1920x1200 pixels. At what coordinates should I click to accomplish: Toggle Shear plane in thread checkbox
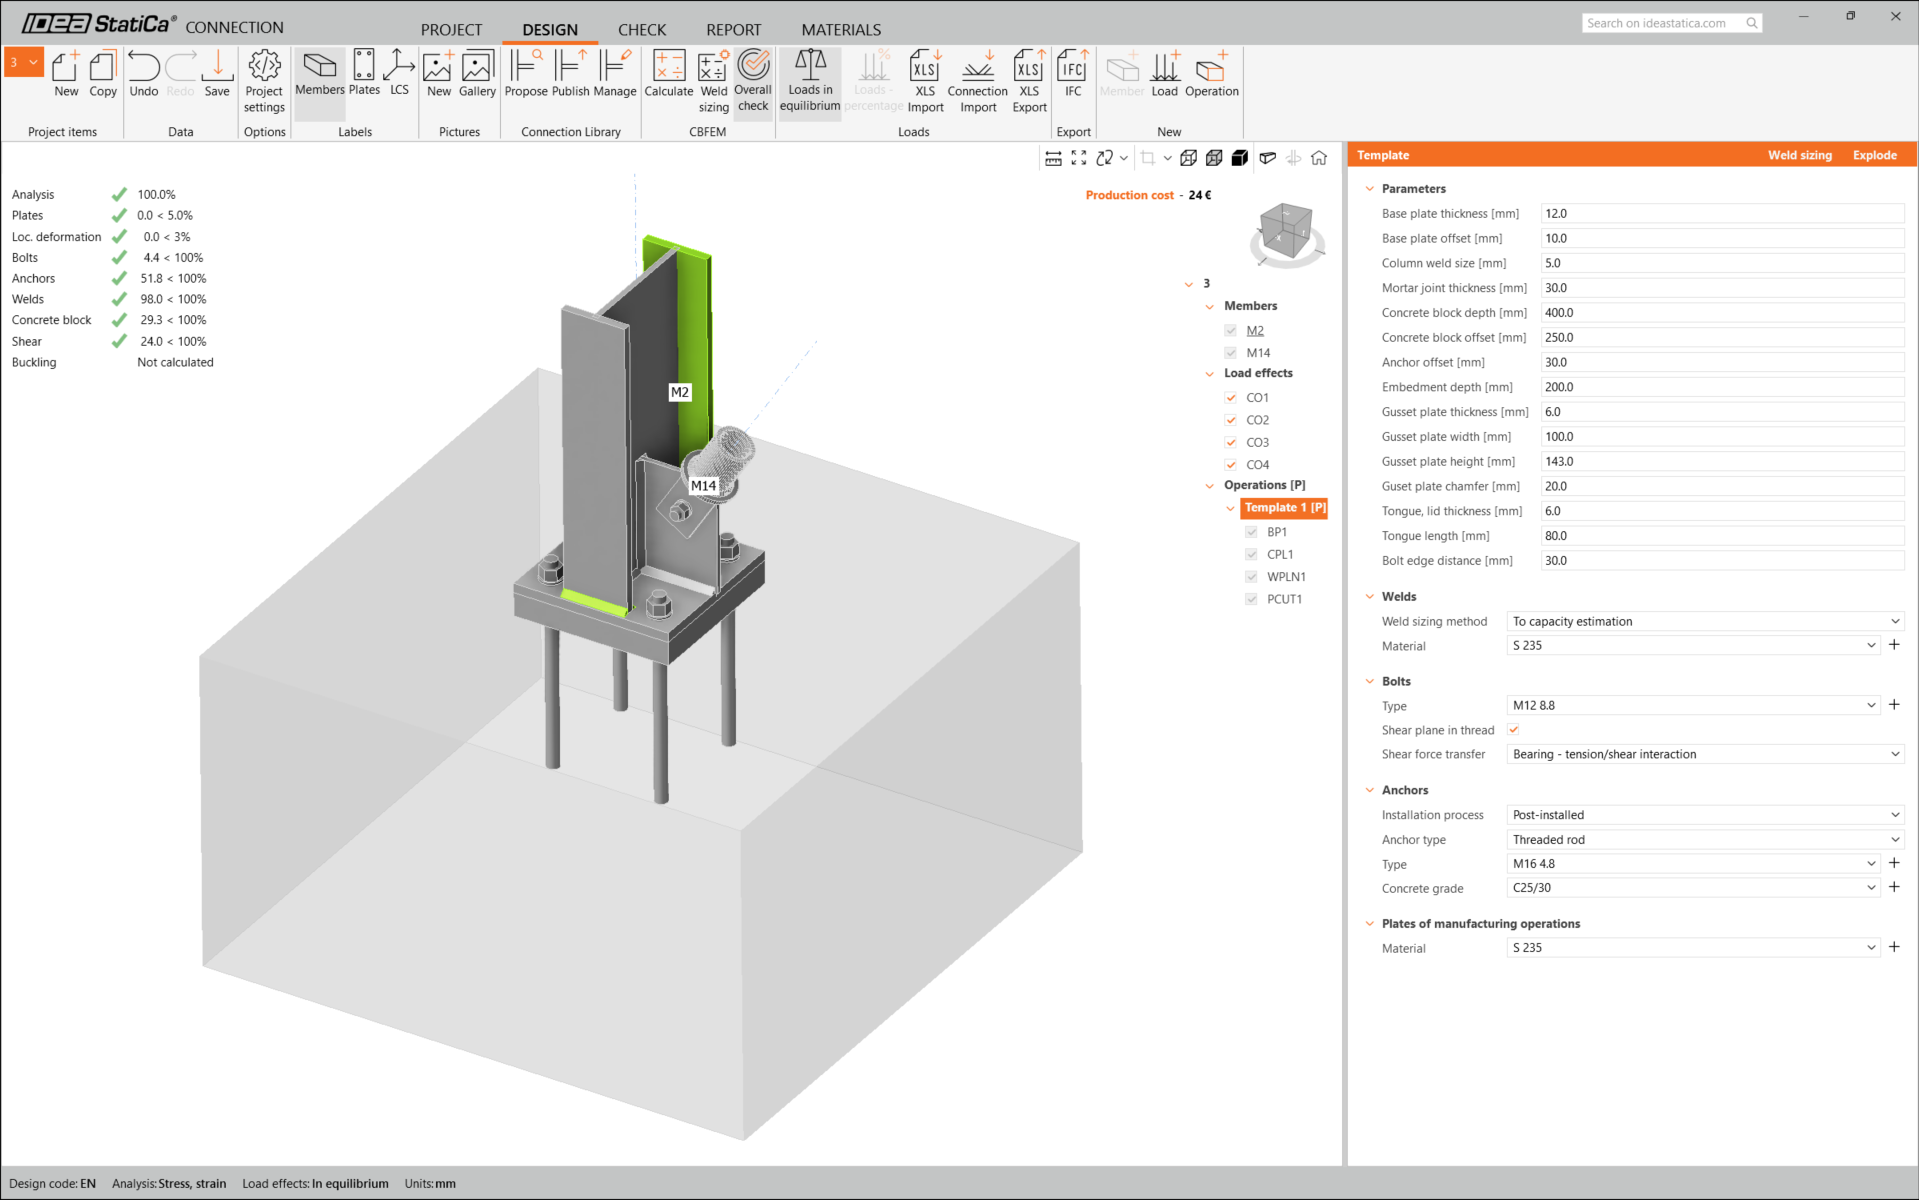pyautogui.click(x=1514, y=730)
